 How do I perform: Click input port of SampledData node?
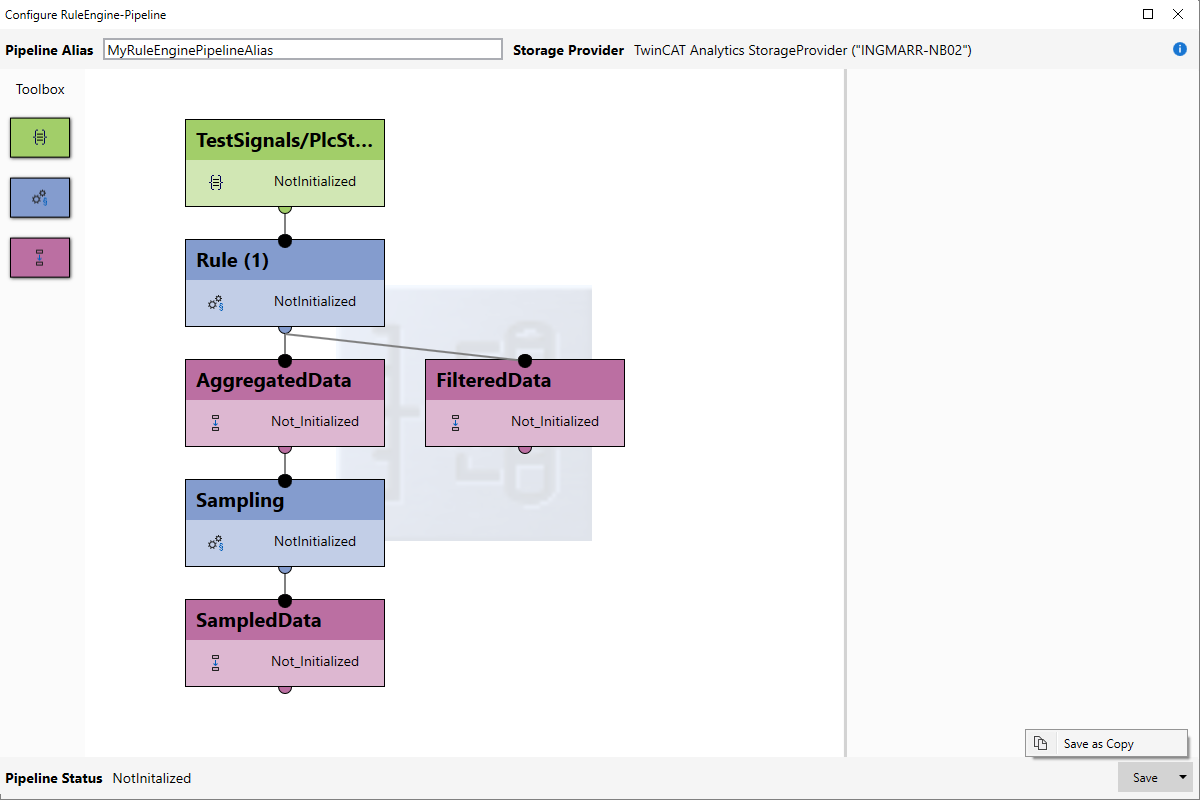pos(285,600)
